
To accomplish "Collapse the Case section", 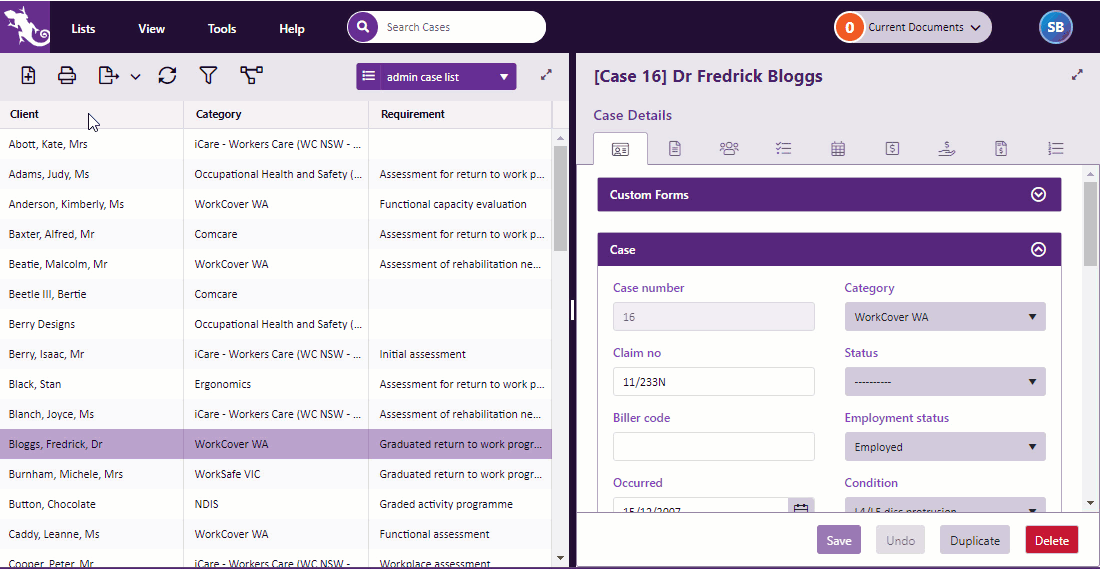I will 1038,250.
